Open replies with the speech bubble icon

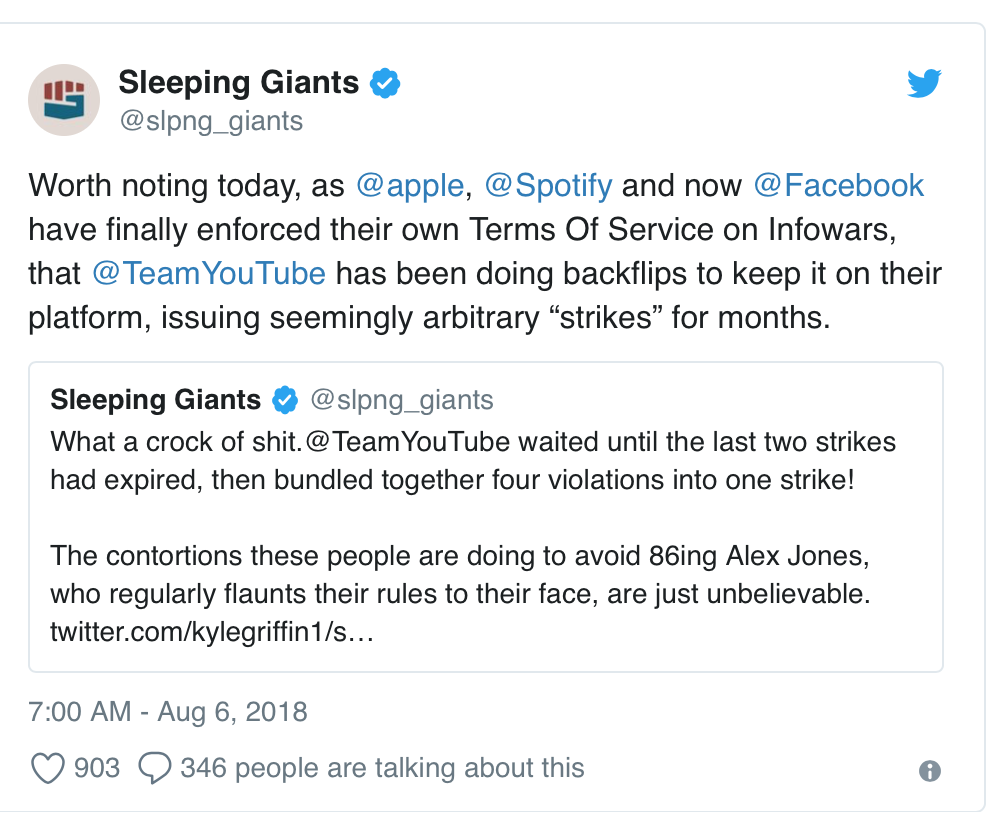tap(154, 768)
